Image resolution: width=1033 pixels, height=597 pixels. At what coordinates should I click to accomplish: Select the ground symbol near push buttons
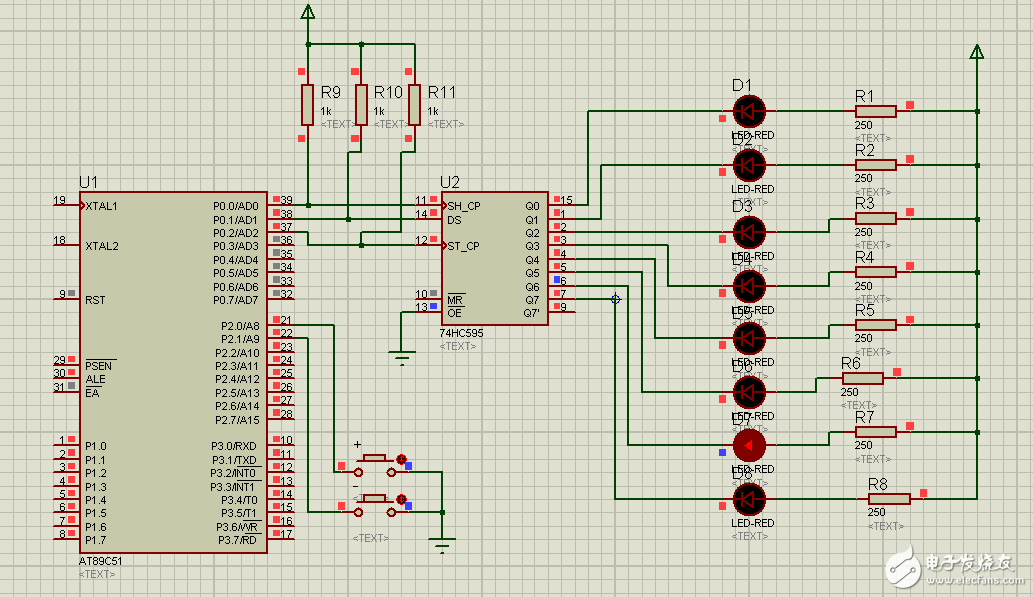point(442,544)
